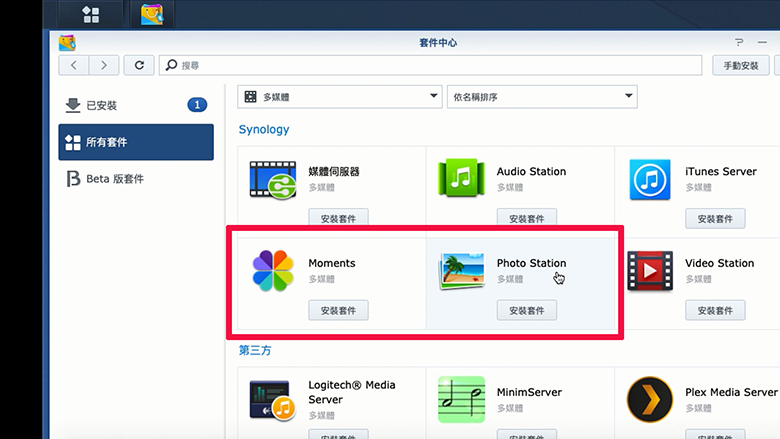This screenshot has width=780, height=439.
Task: Click the 多媒體 label under Moments
Action: pyautogui.click(x=321, y=279)
